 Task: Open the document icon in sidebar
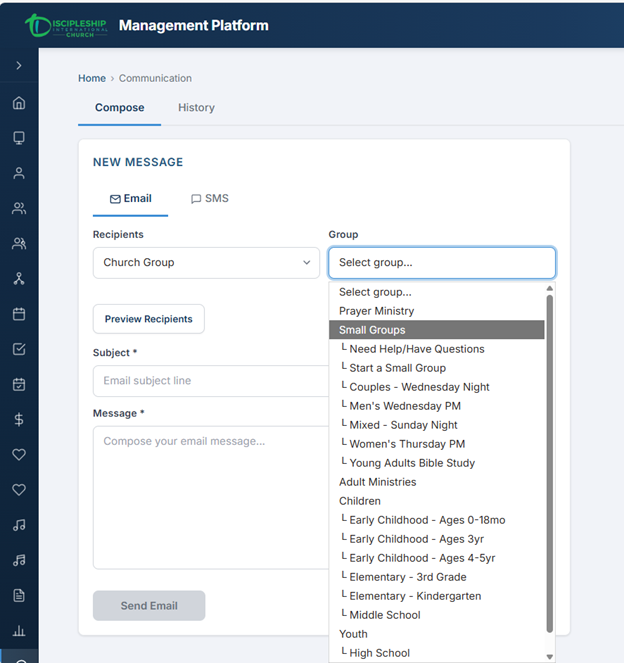coord(19,595)
